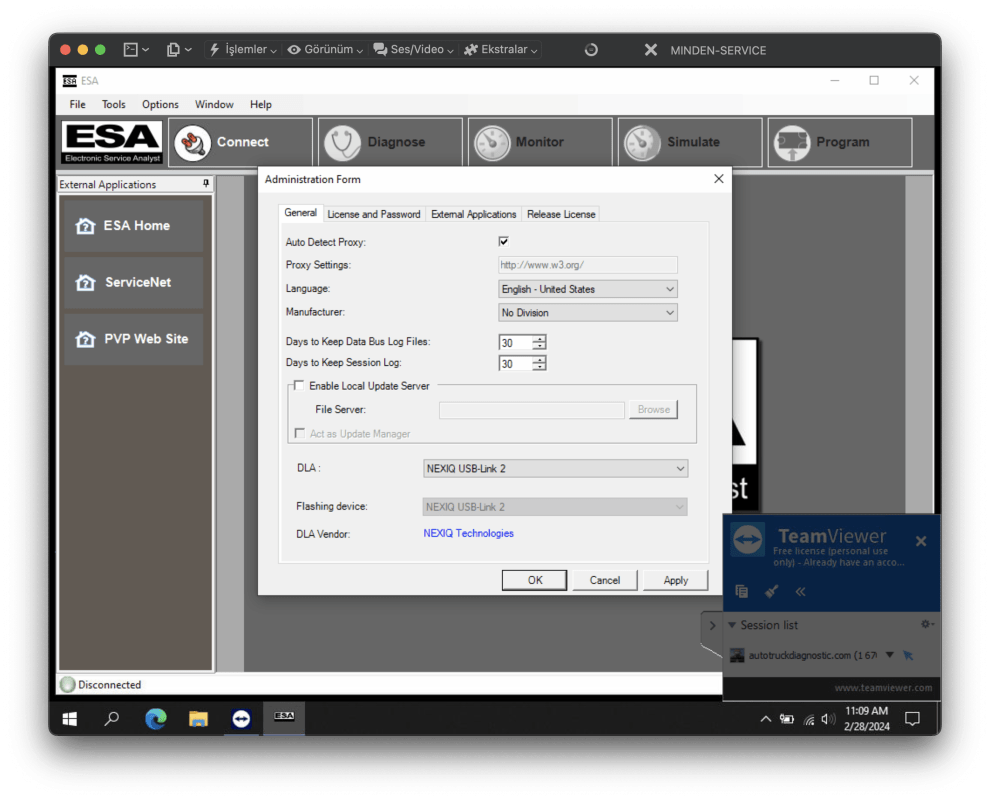Open PVP Web Site shortcut
990x800 pixels.
(x=134, y=339)
